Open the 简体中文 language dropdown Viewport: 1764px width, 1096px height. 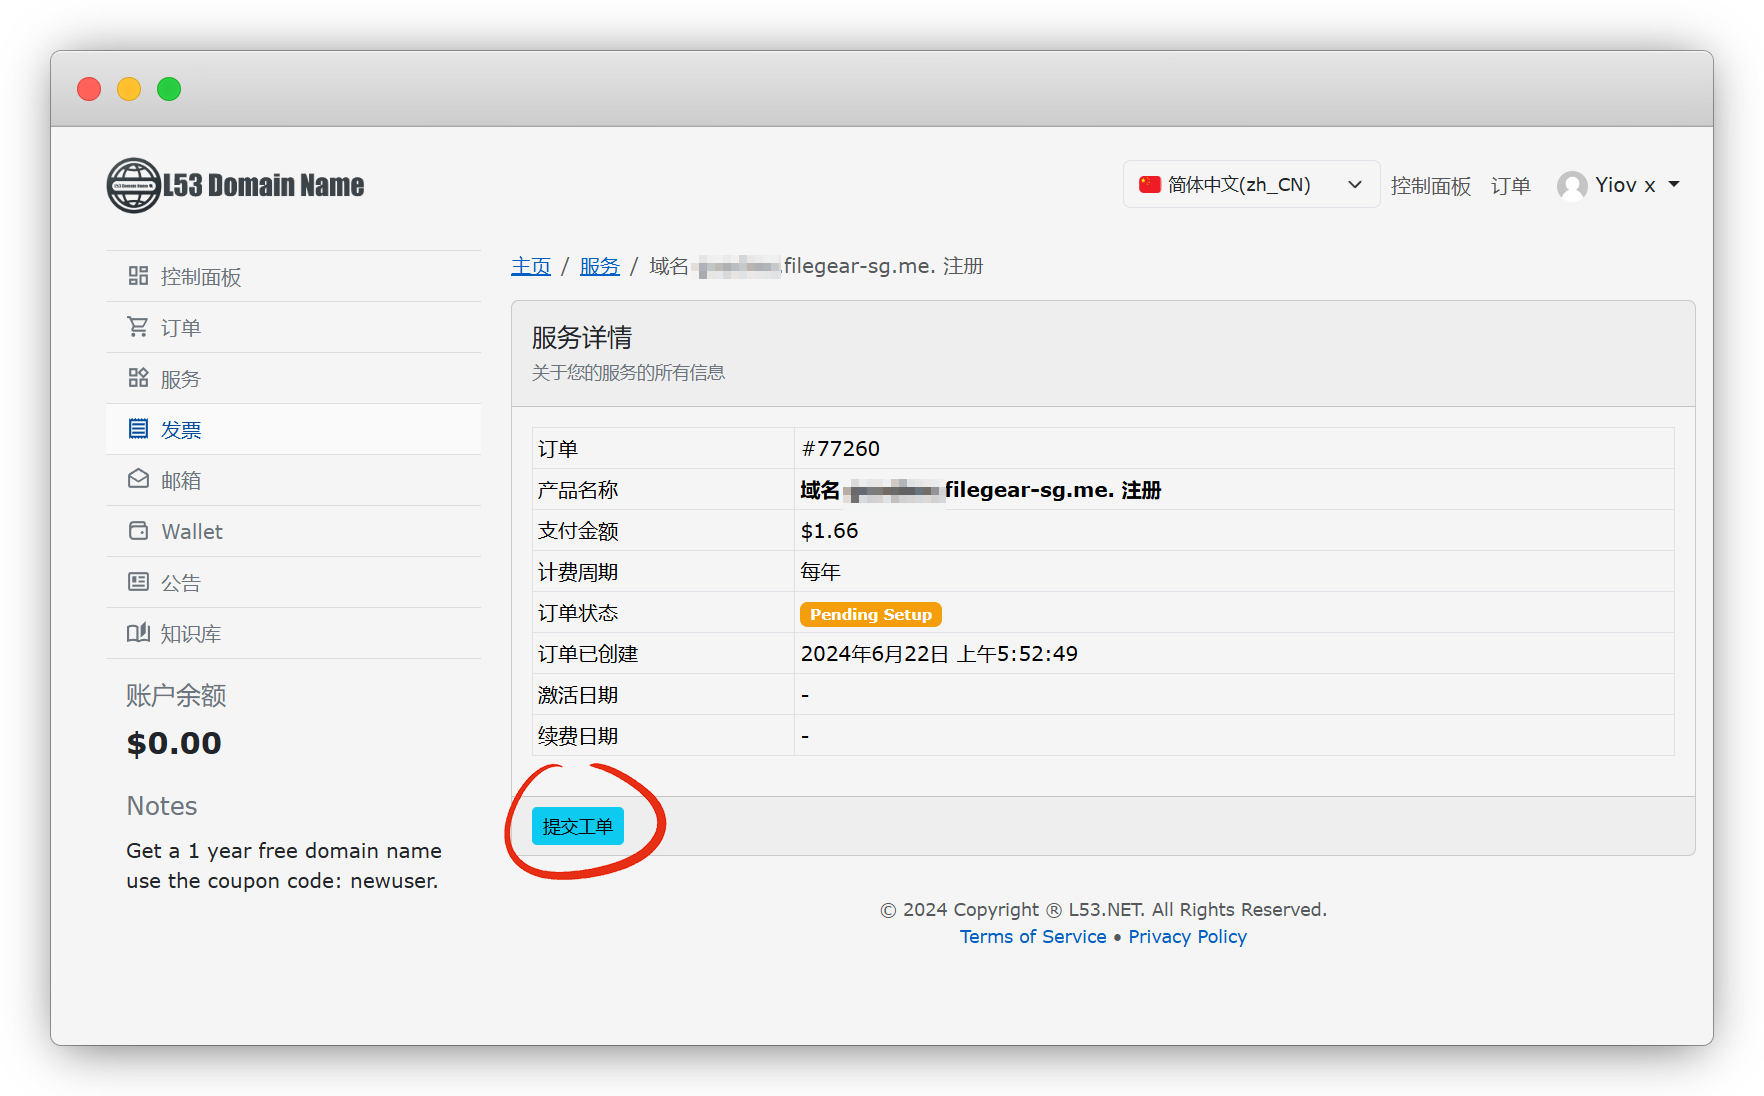(1250, 185)
